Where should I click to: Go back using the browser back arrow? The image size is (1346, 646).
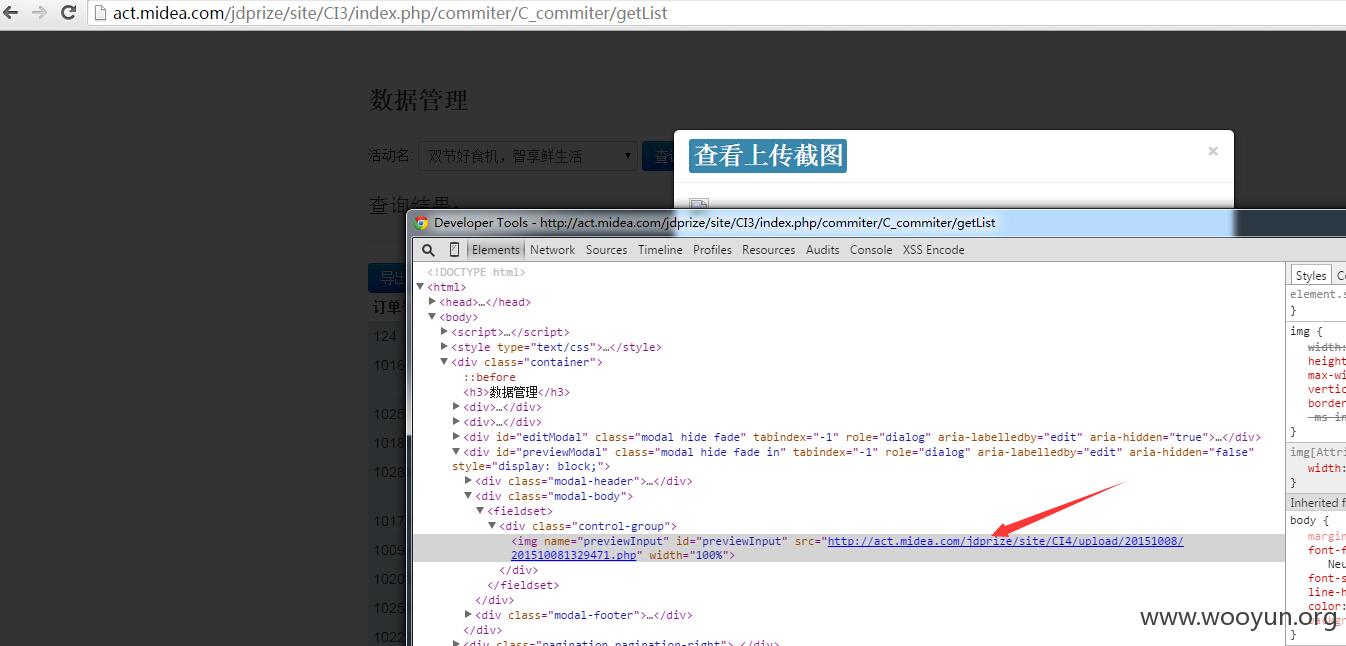11,13
